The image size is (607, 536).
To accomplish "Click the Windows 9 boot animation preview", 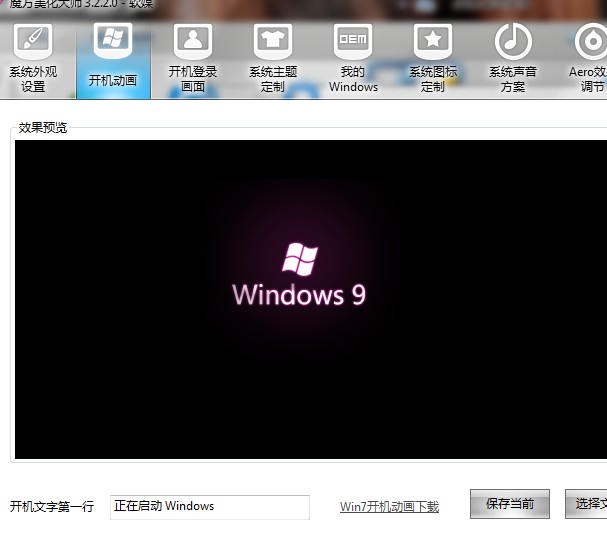I will pyautogui.click(x=311, y=300).
